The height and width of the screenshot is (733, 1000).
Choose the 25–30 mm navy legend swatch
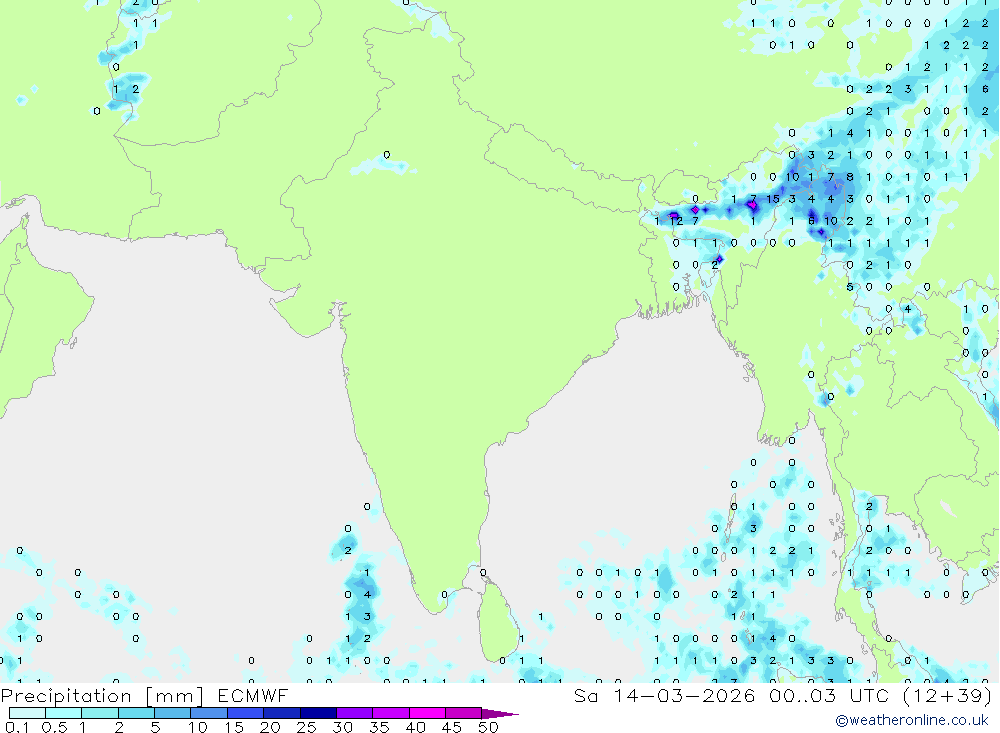(x=318, y=713)
